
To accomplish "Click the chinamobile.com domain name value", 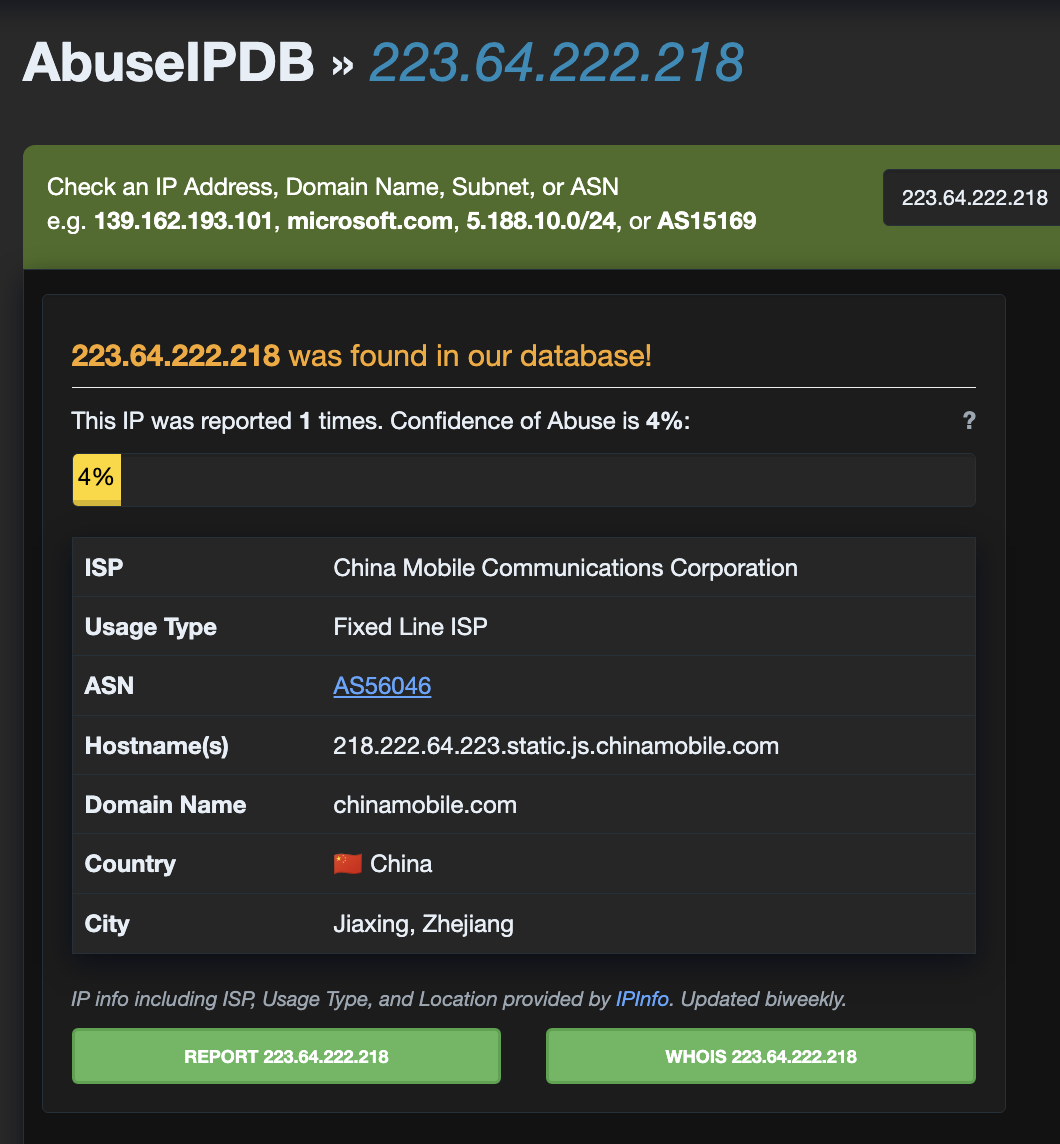I will (425, 805).
